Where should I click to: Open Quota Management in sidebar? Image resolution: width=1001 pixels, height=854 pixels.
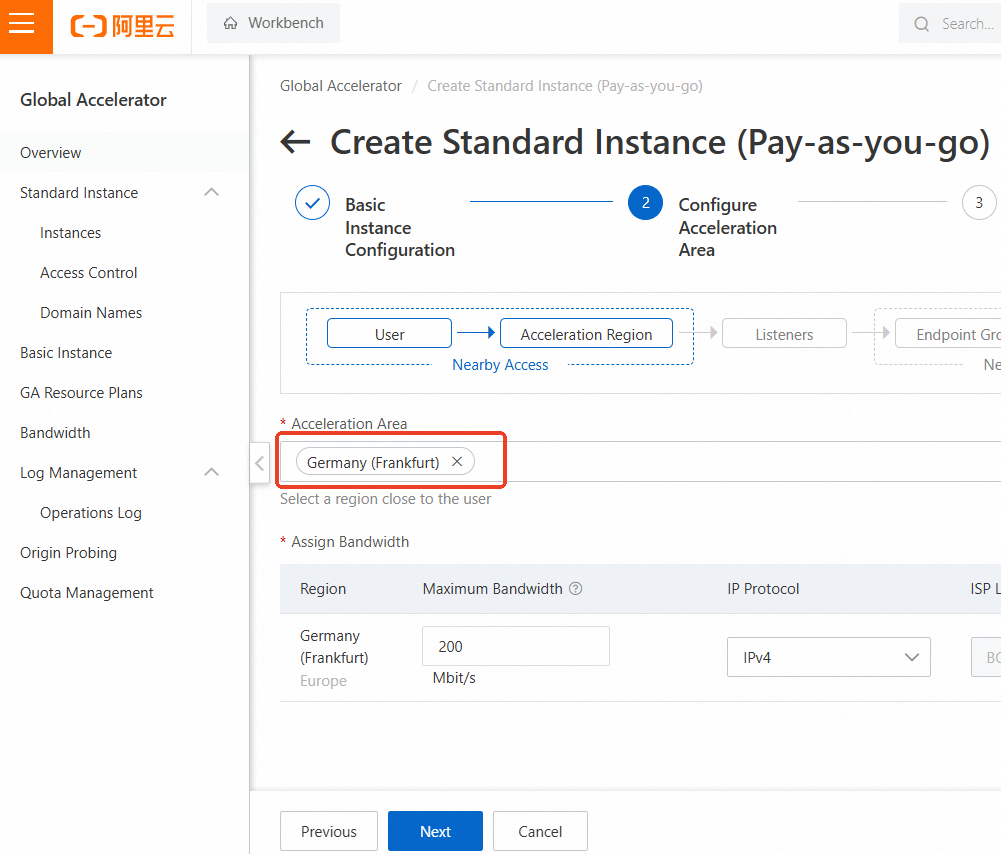pos(86,593)
